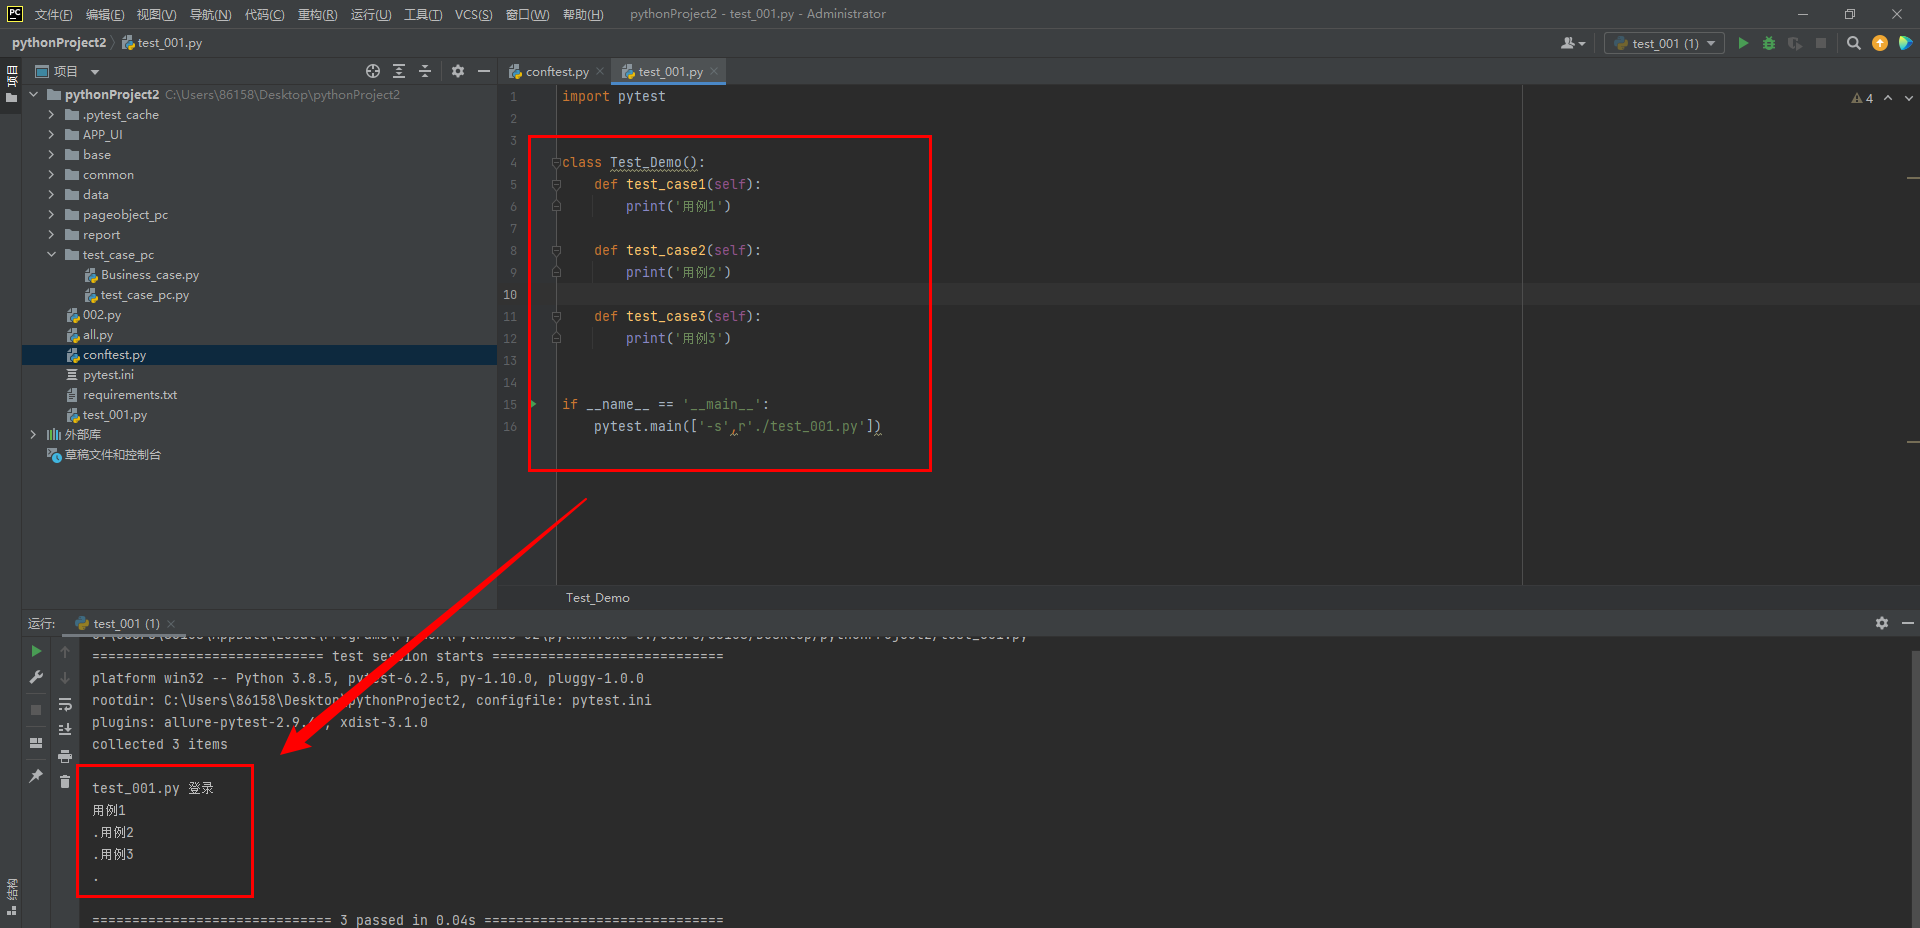Run test_001 with the green play button in the top toolbar
The height and width of the screenshot is (928, 1920).
pos(1743,43)
